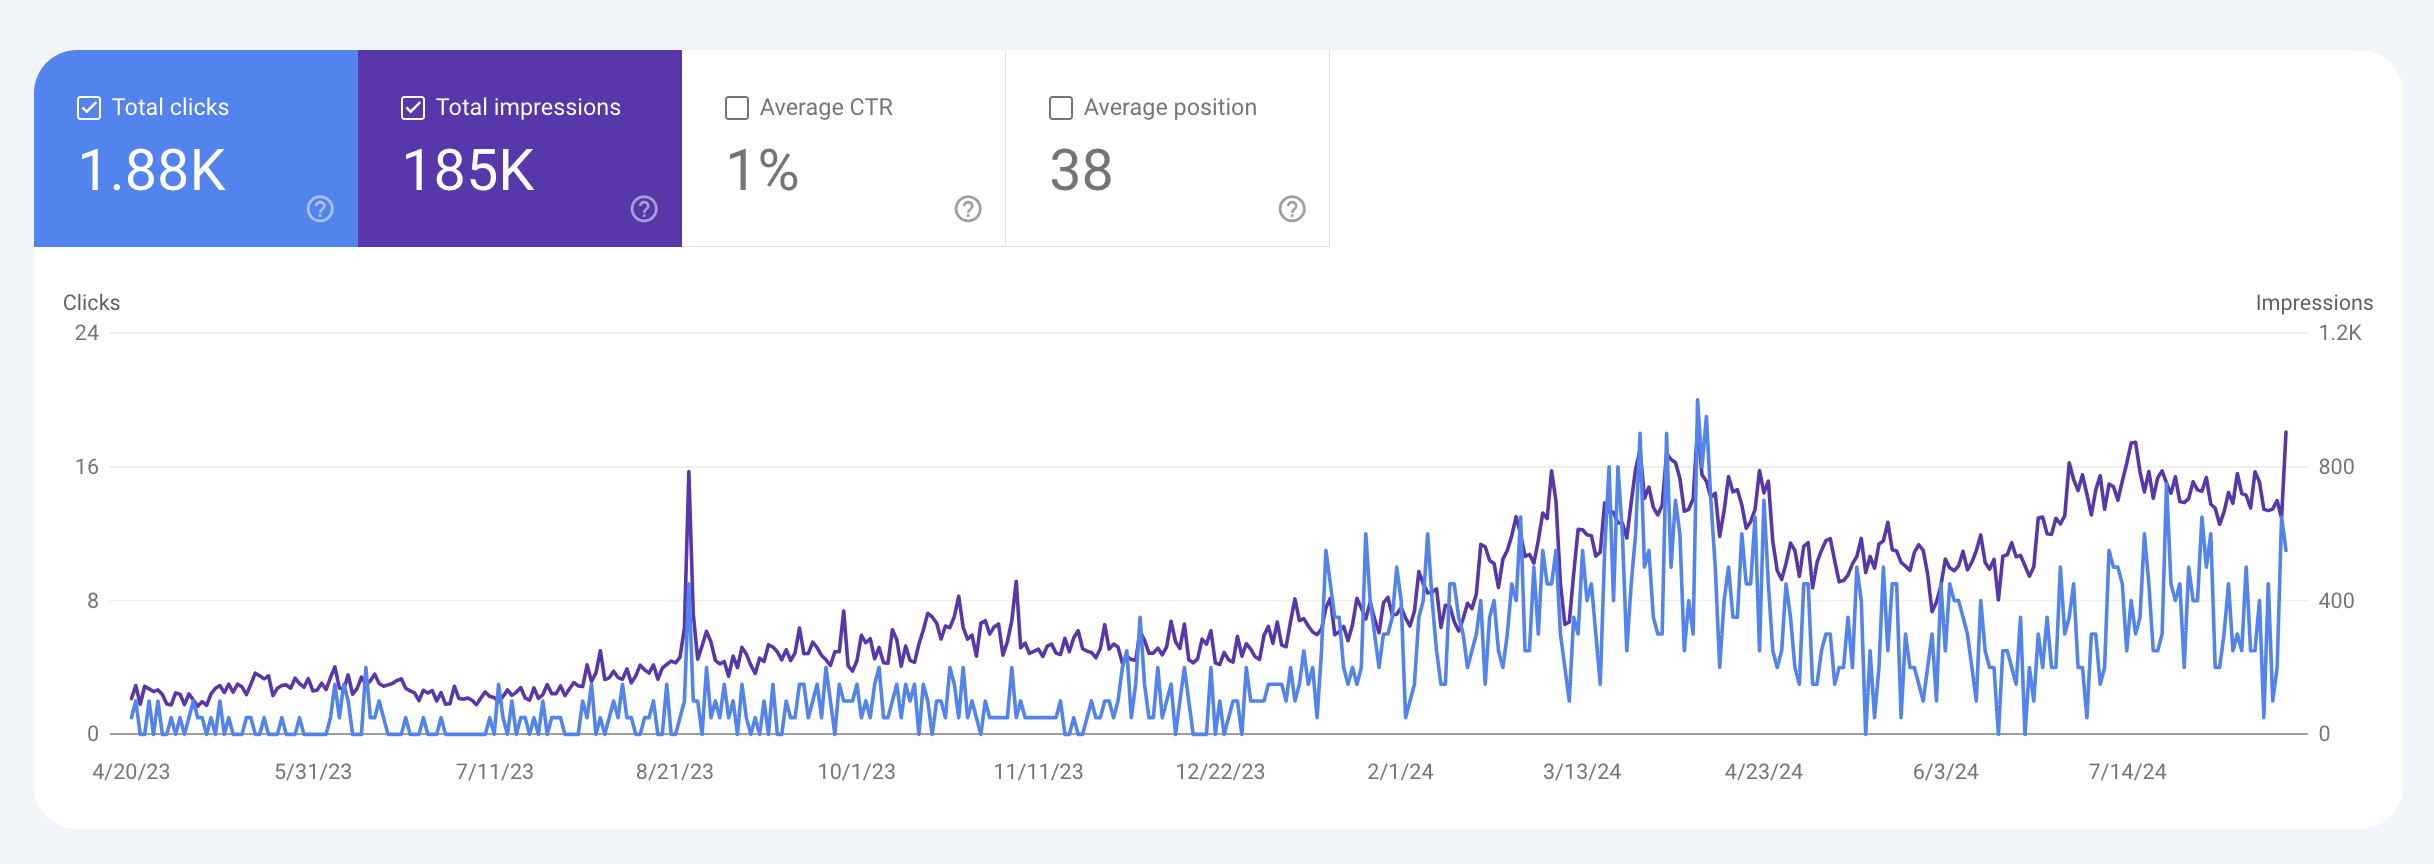Click the impressions spike near 8/21/23
The image size is (2434, 864).
pyautogui.click(x=689, y=472)
